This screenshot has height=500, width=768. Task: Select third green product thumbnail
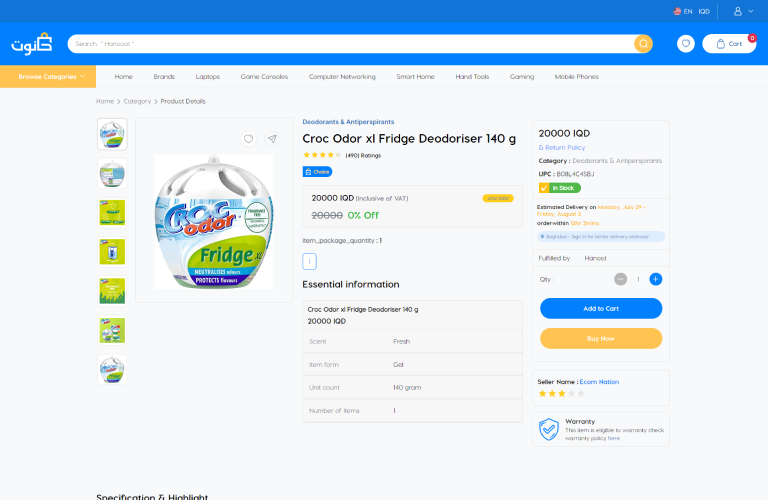pyautogui.click(x=112, y=213)
